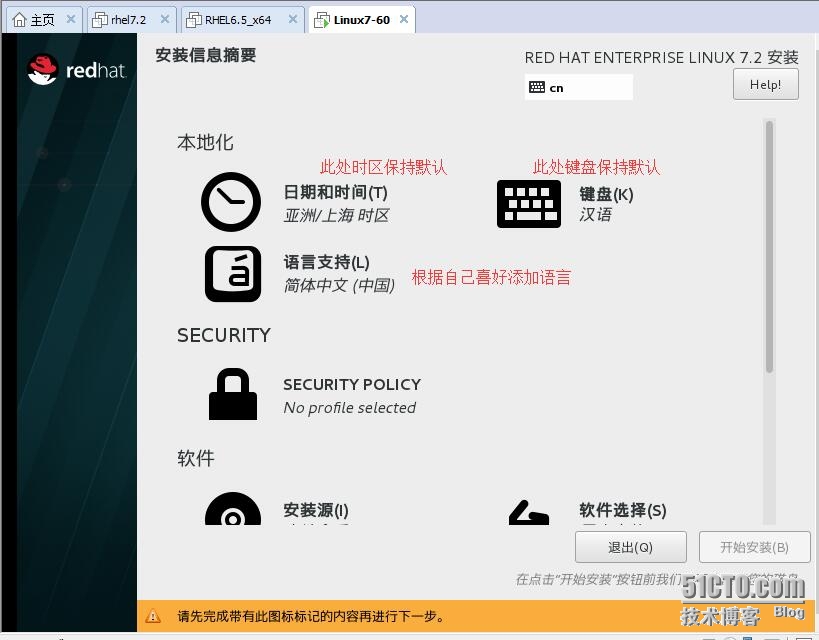819x640 pixels.
Task: Open 日期和时间(T) settings
Action: pos(335,192)
